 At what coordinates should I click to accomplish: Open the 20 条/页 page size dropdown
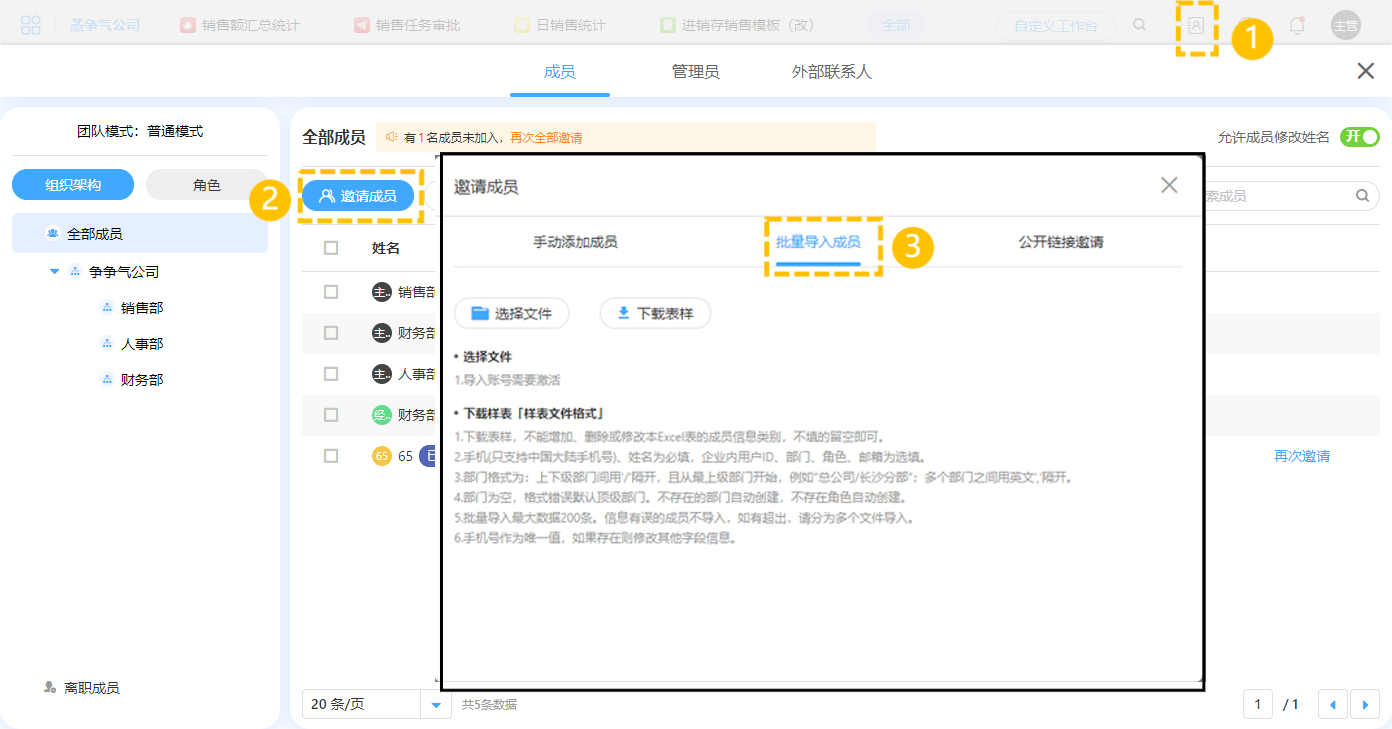pos(435,705)
